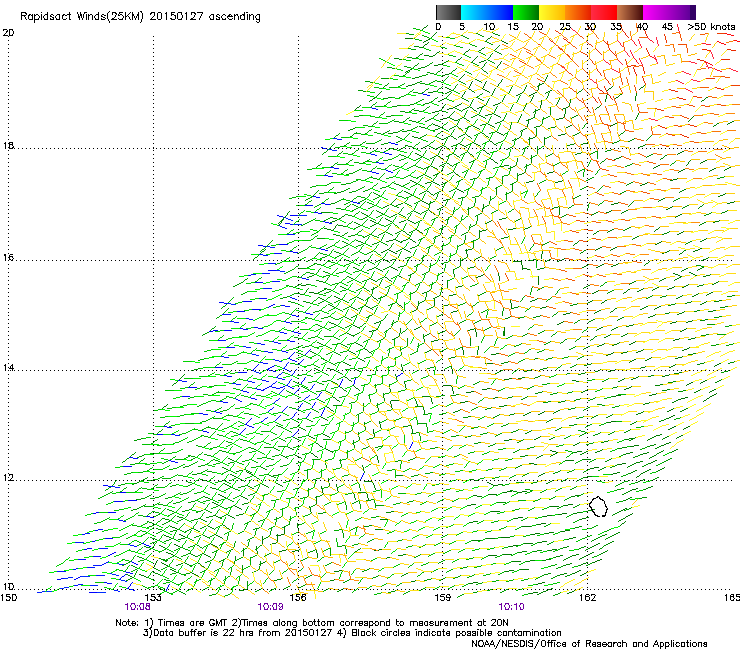Image resolution: width=740 pixels, height=650 pixels.
Task: Select the green 15–20 knots legend swatch
Action: pos(526,12)
